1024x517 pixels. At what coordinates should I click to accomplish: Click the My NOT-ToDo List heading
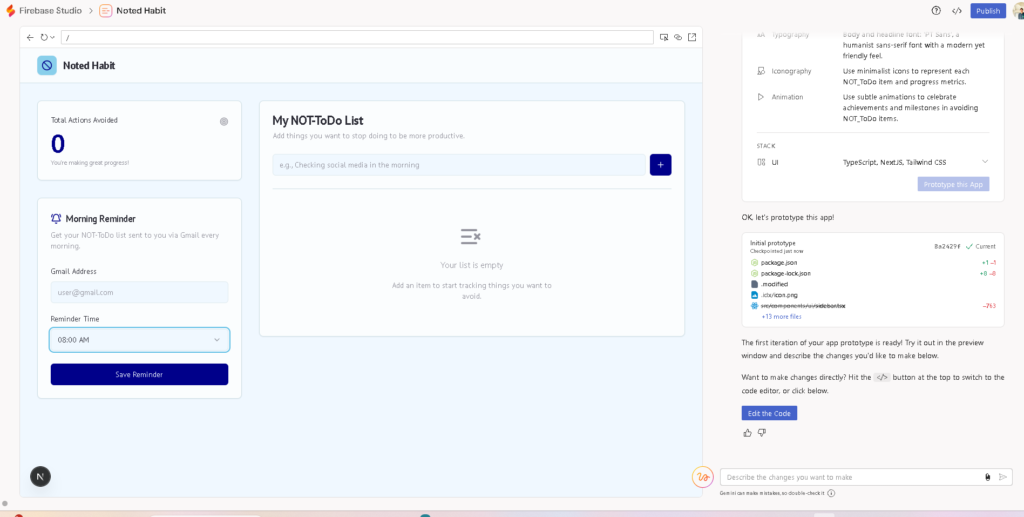click(317, 121)
